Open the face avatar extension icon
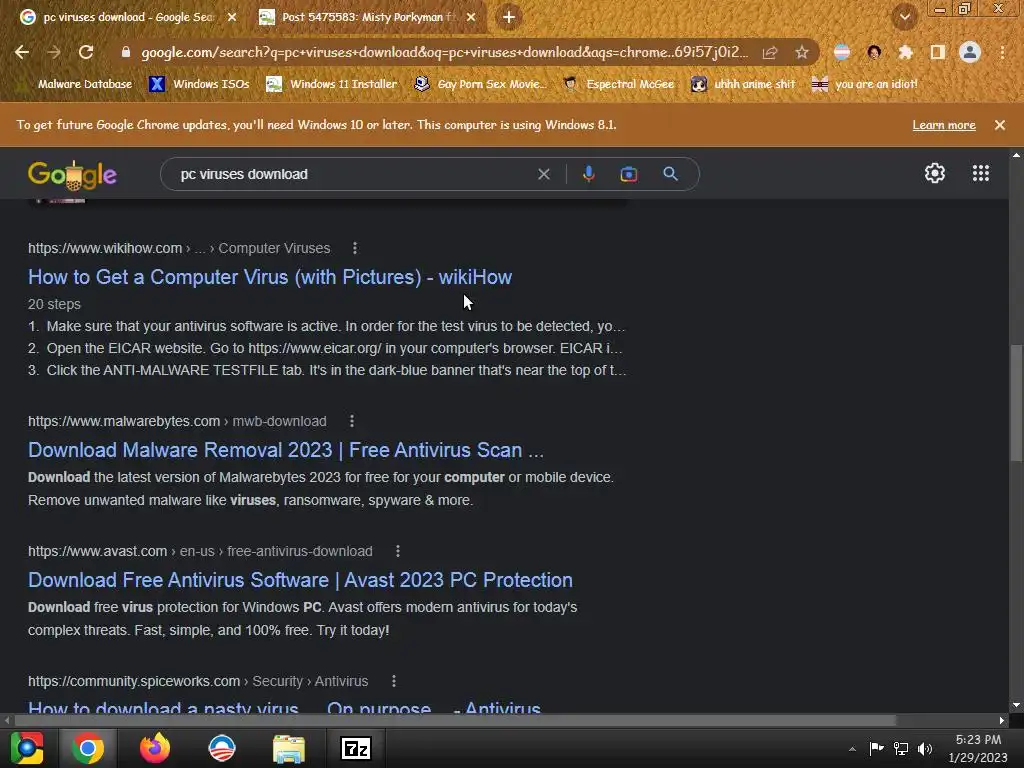The width and height of the screenshot is (1024, 768). (874, 52)
